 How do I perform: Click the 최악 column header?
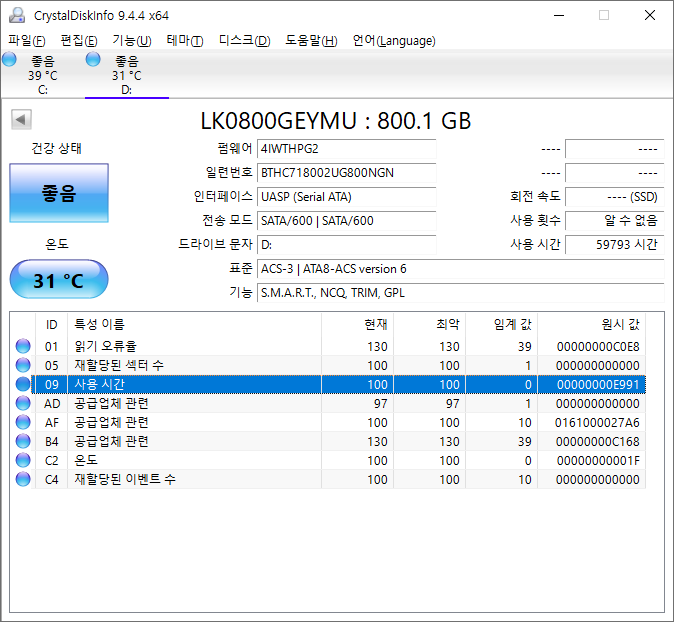point(429,324)
